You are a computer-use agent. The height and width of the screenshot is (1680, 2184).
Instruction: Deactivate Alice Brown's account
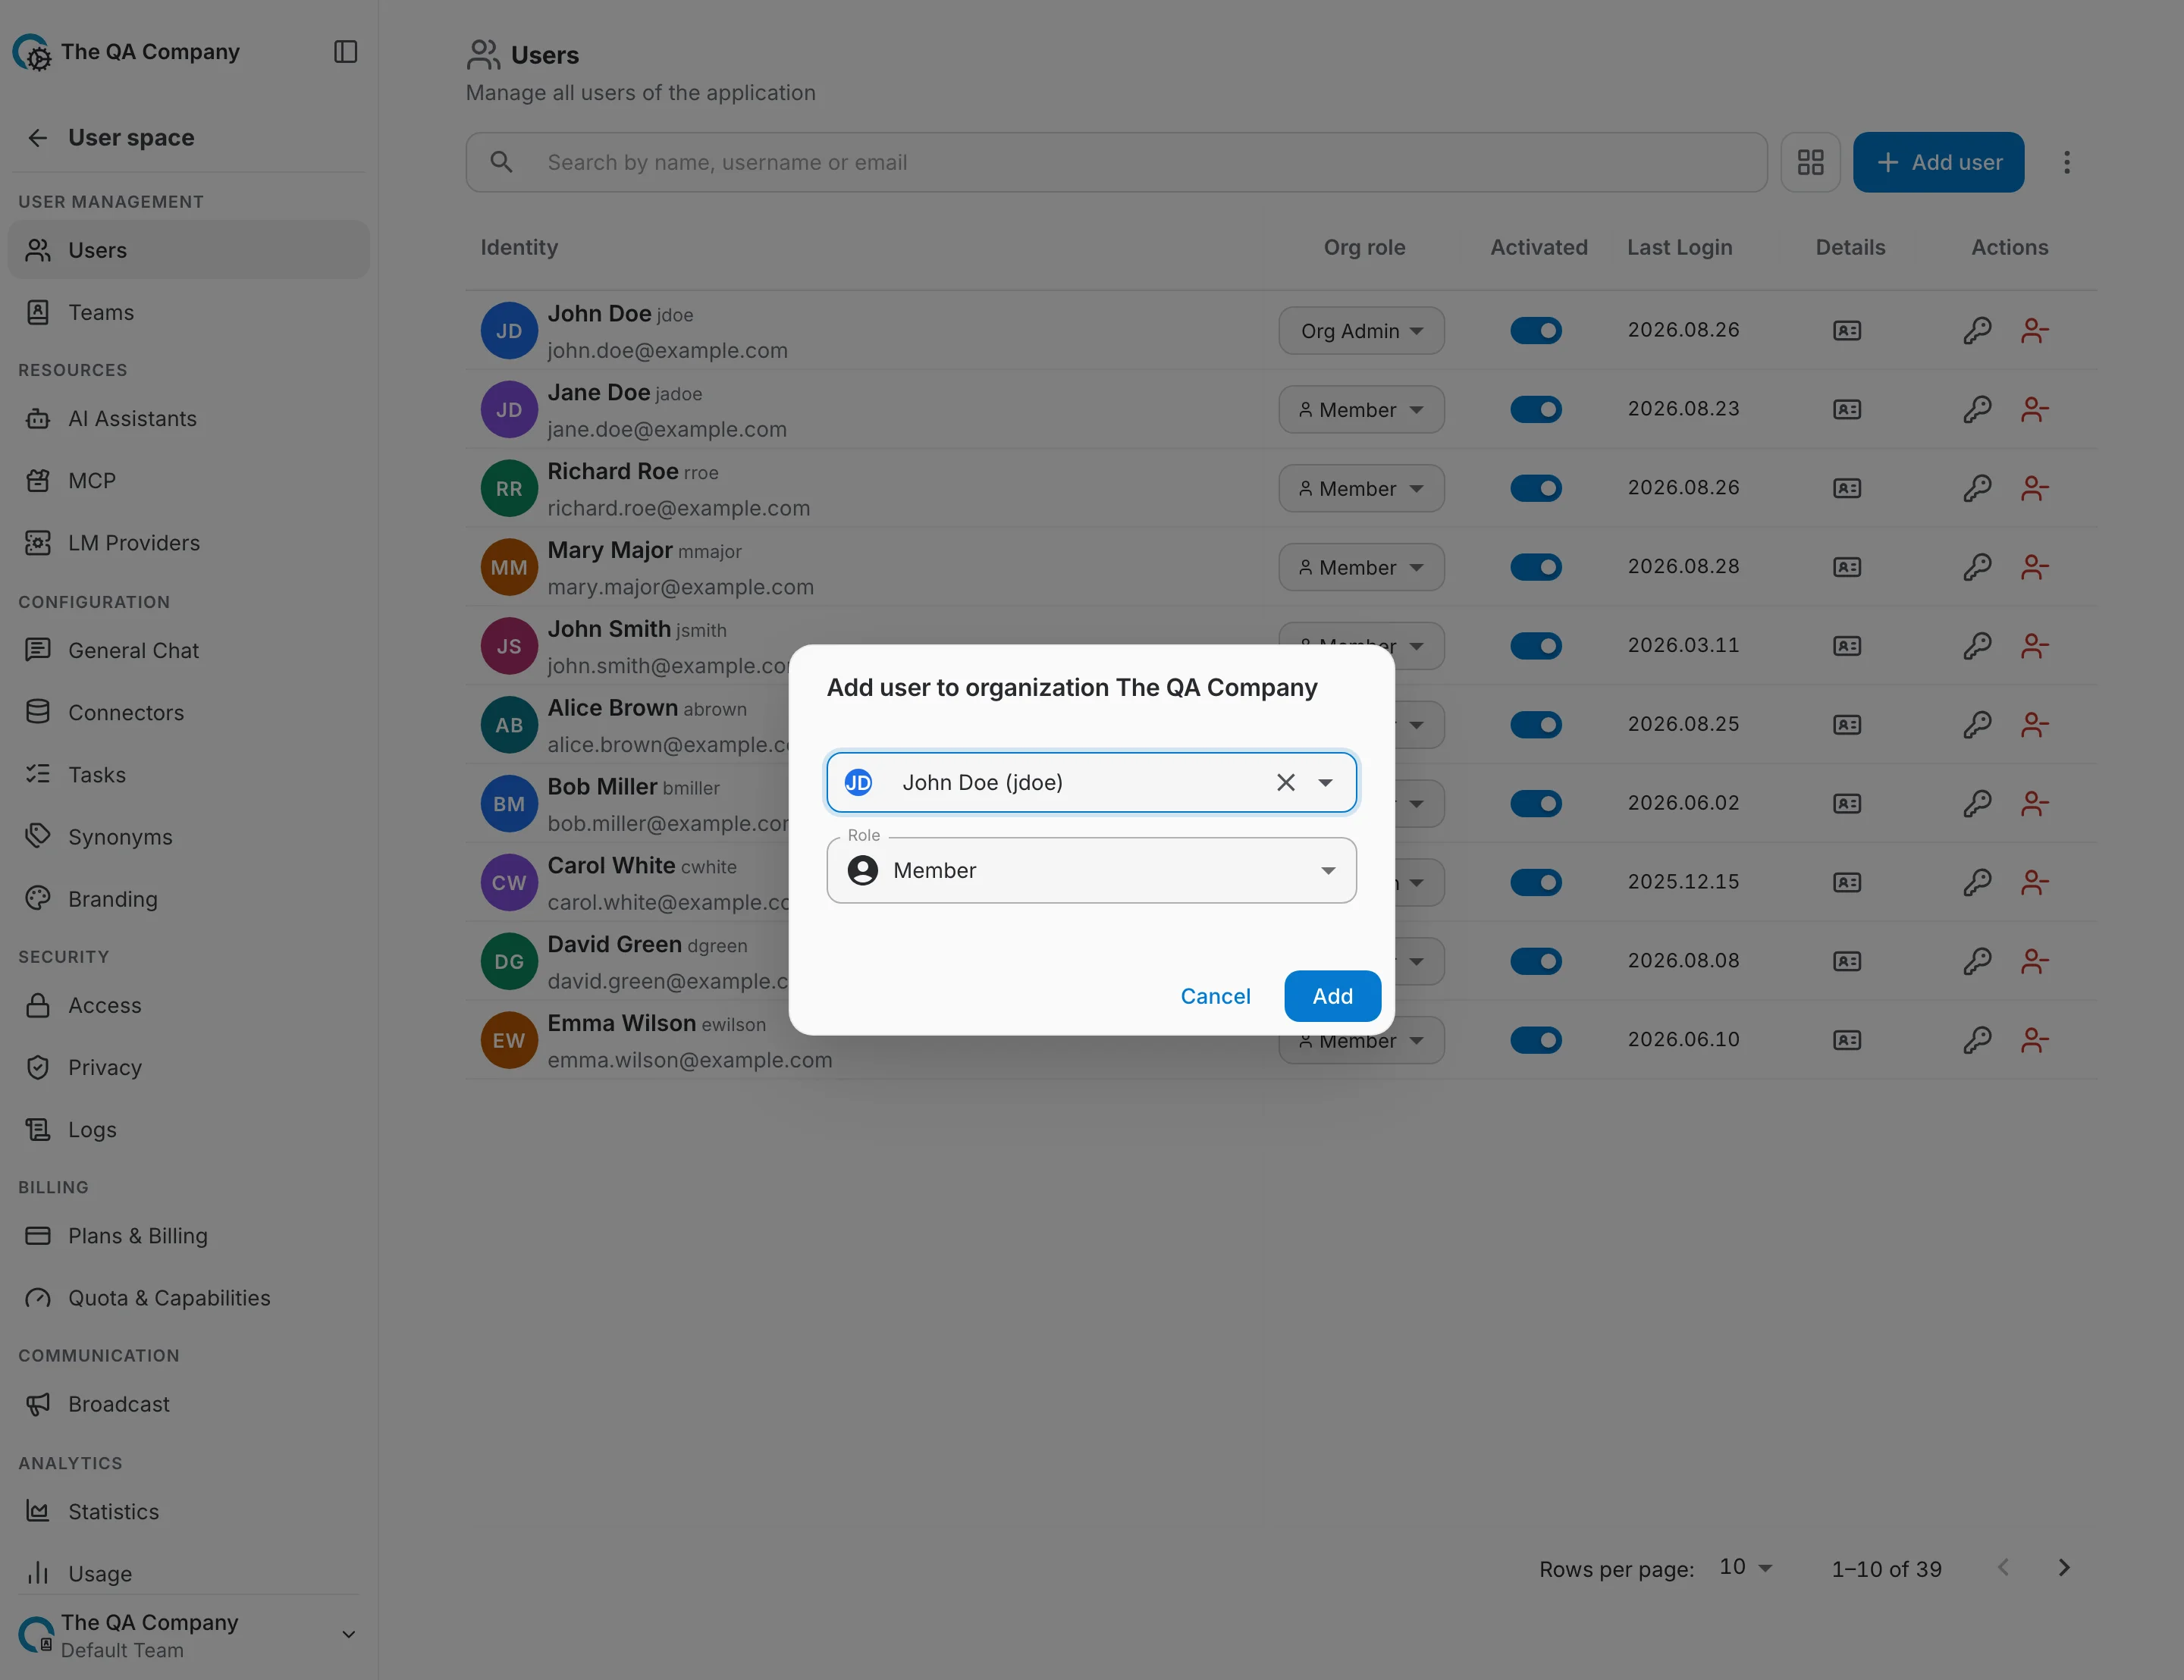pyautogui.click(x=1535, y=724)
